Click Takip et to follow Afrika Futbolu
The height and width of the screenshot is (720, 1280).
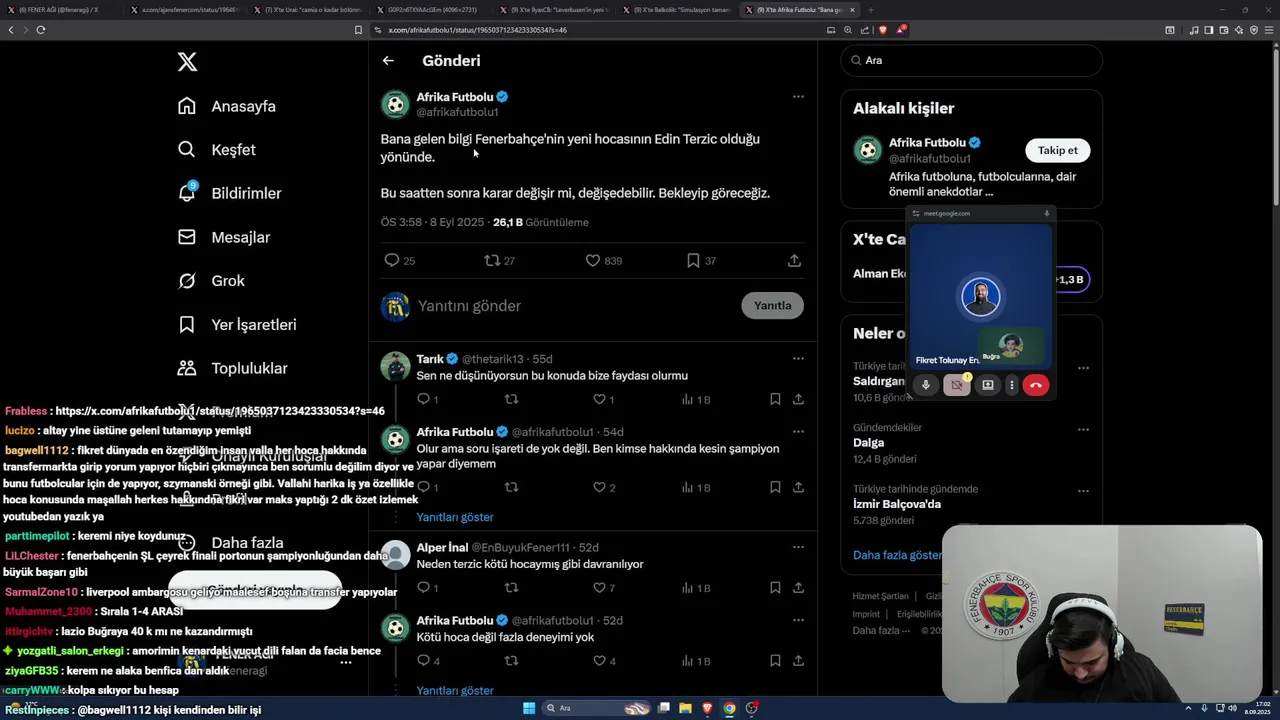1057,150
